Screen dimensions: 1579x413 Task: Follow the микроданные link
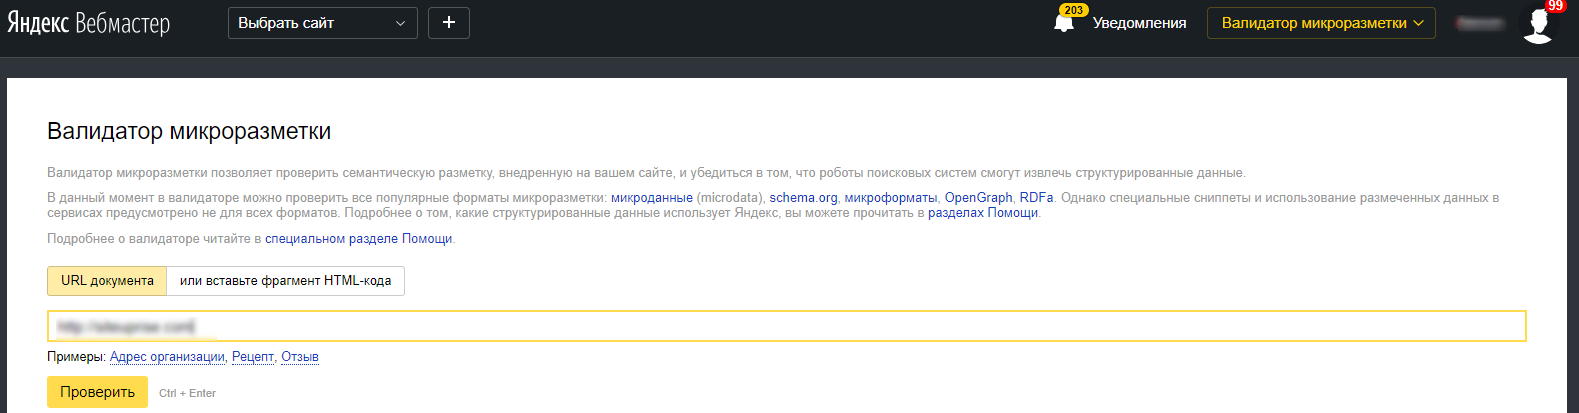click(x=651, y=198)
